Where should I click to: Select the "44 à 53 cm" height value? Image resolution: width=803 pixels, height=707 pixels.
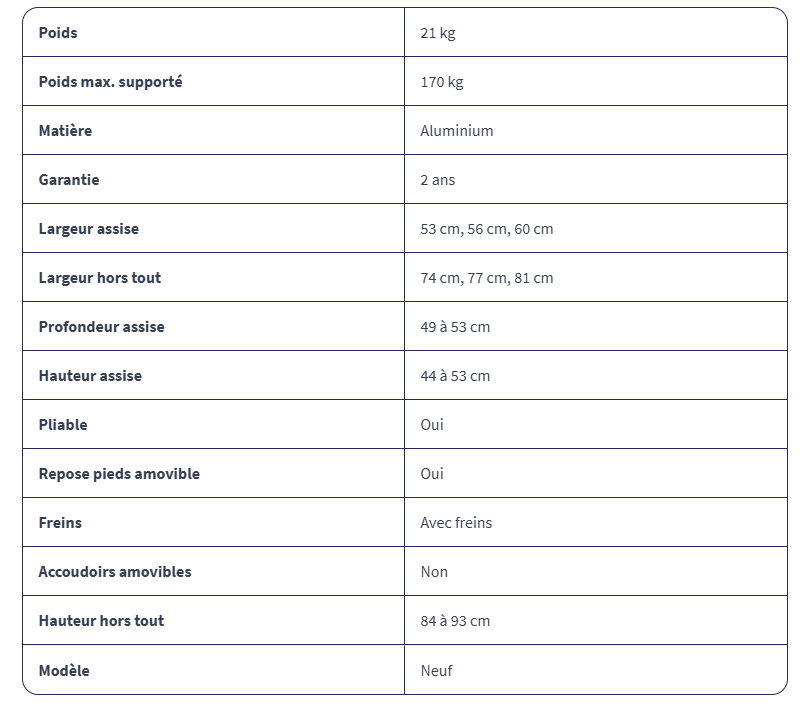(x=455, y=376)
